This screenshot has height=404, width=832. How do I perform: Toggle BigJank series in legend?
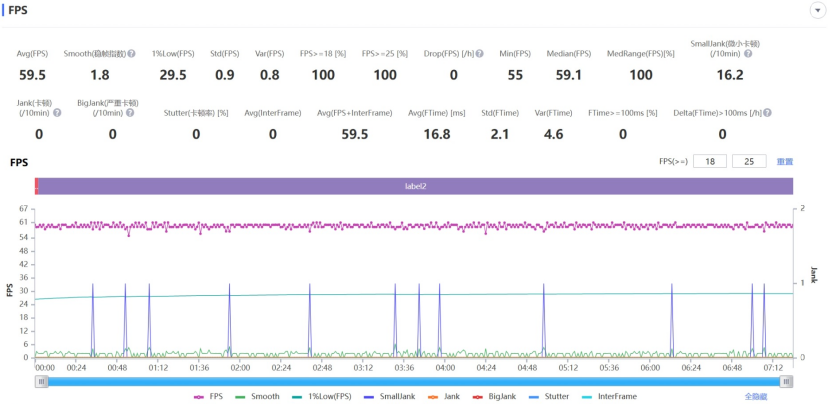coord(496,396)
